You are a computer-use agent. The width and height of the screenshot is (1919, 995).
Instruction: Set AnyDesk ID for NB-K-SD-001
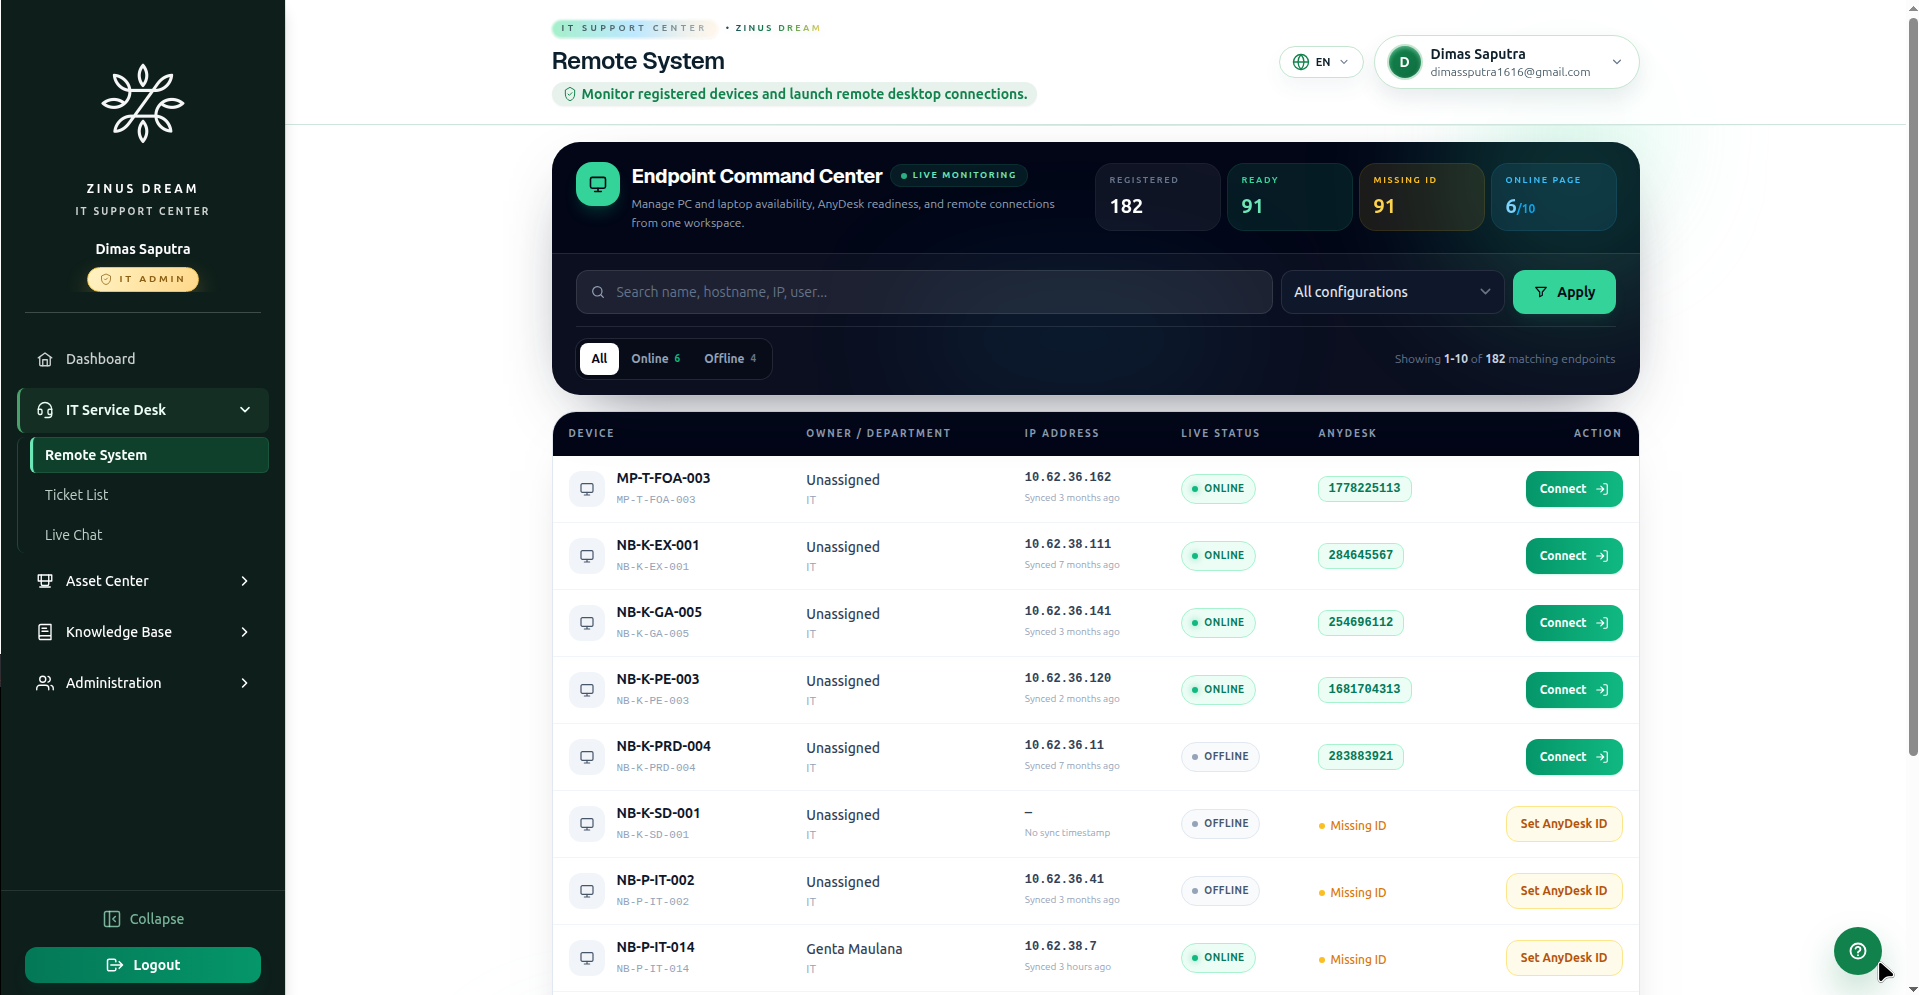tap(1564, 824)
